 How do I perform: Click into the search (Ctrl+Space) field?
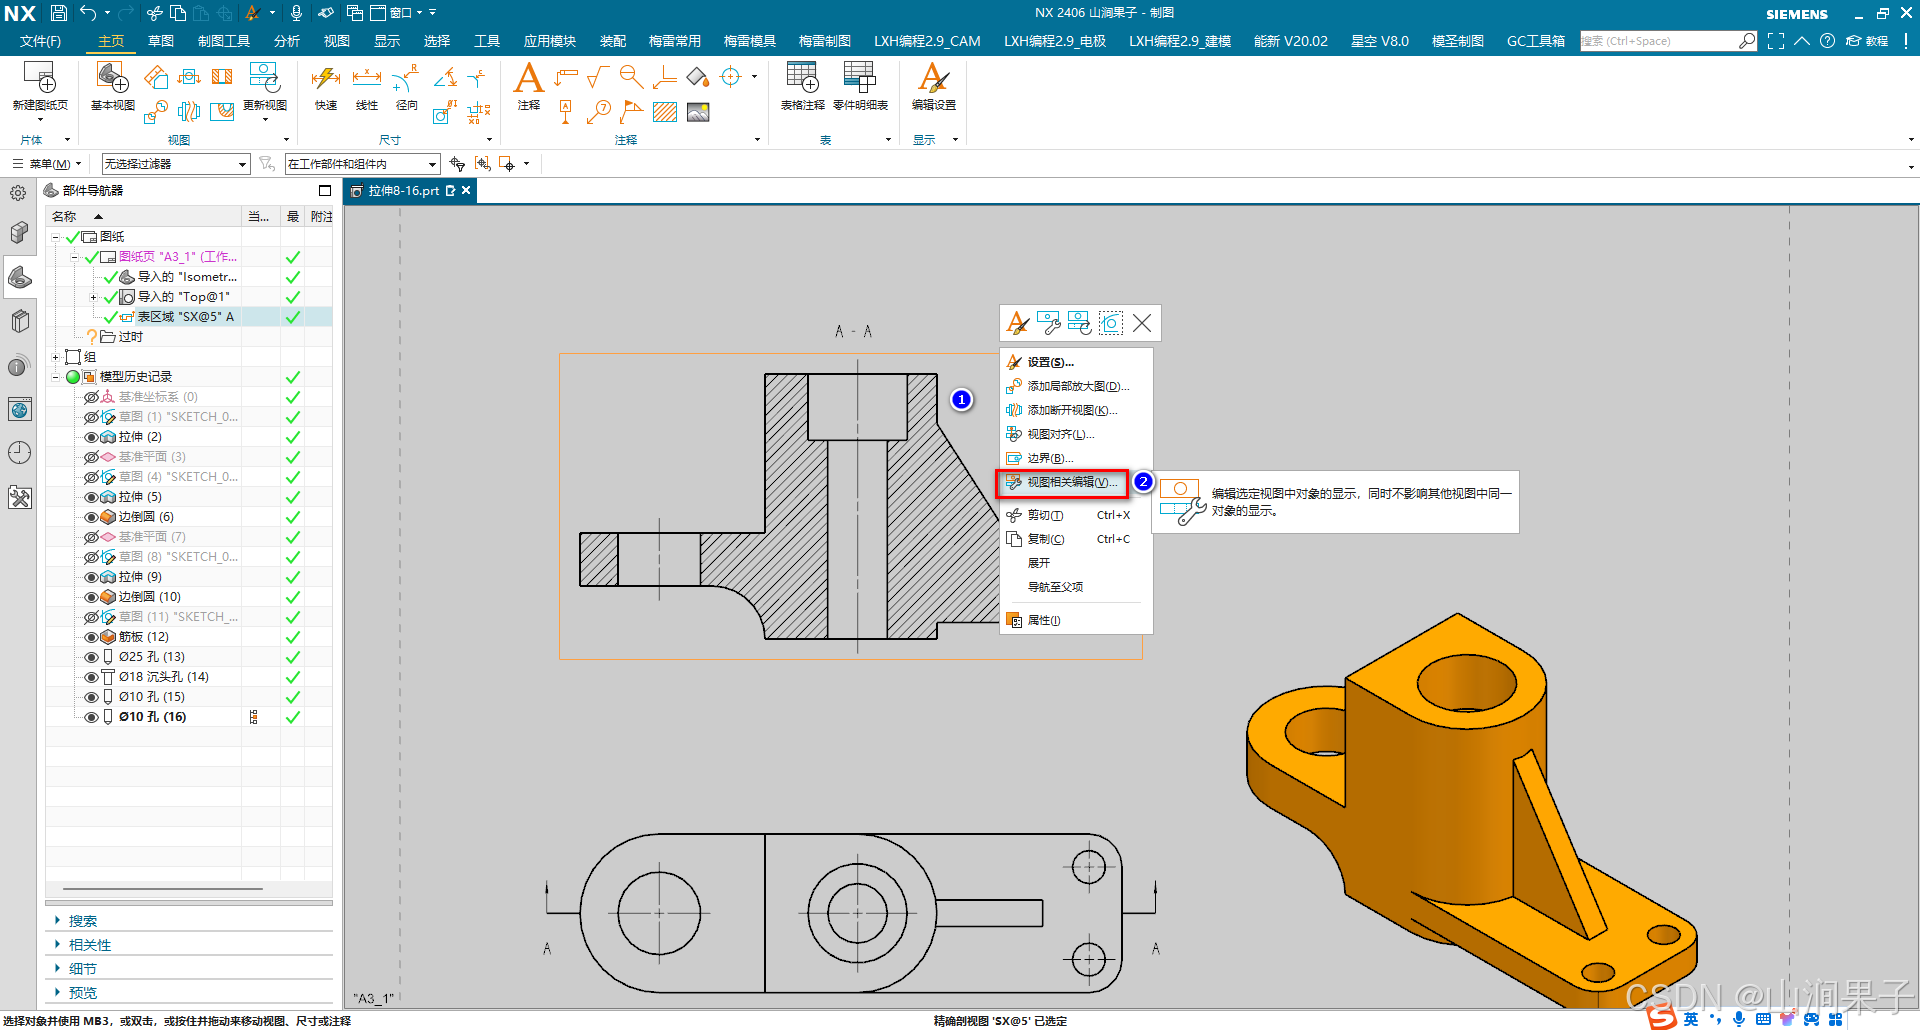coord(1658,41)
